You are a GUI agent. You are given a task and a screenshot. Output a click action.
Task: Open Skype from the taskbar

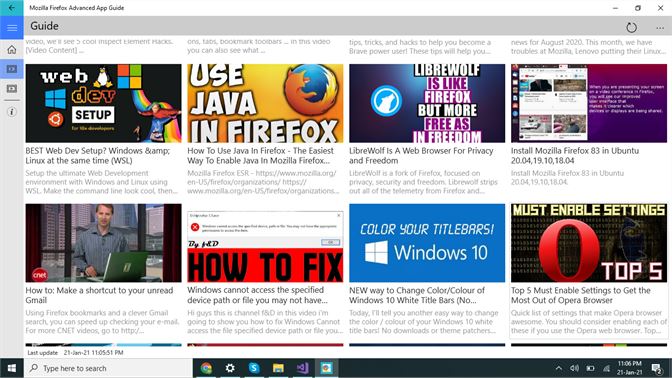click(x=254, y=368)
